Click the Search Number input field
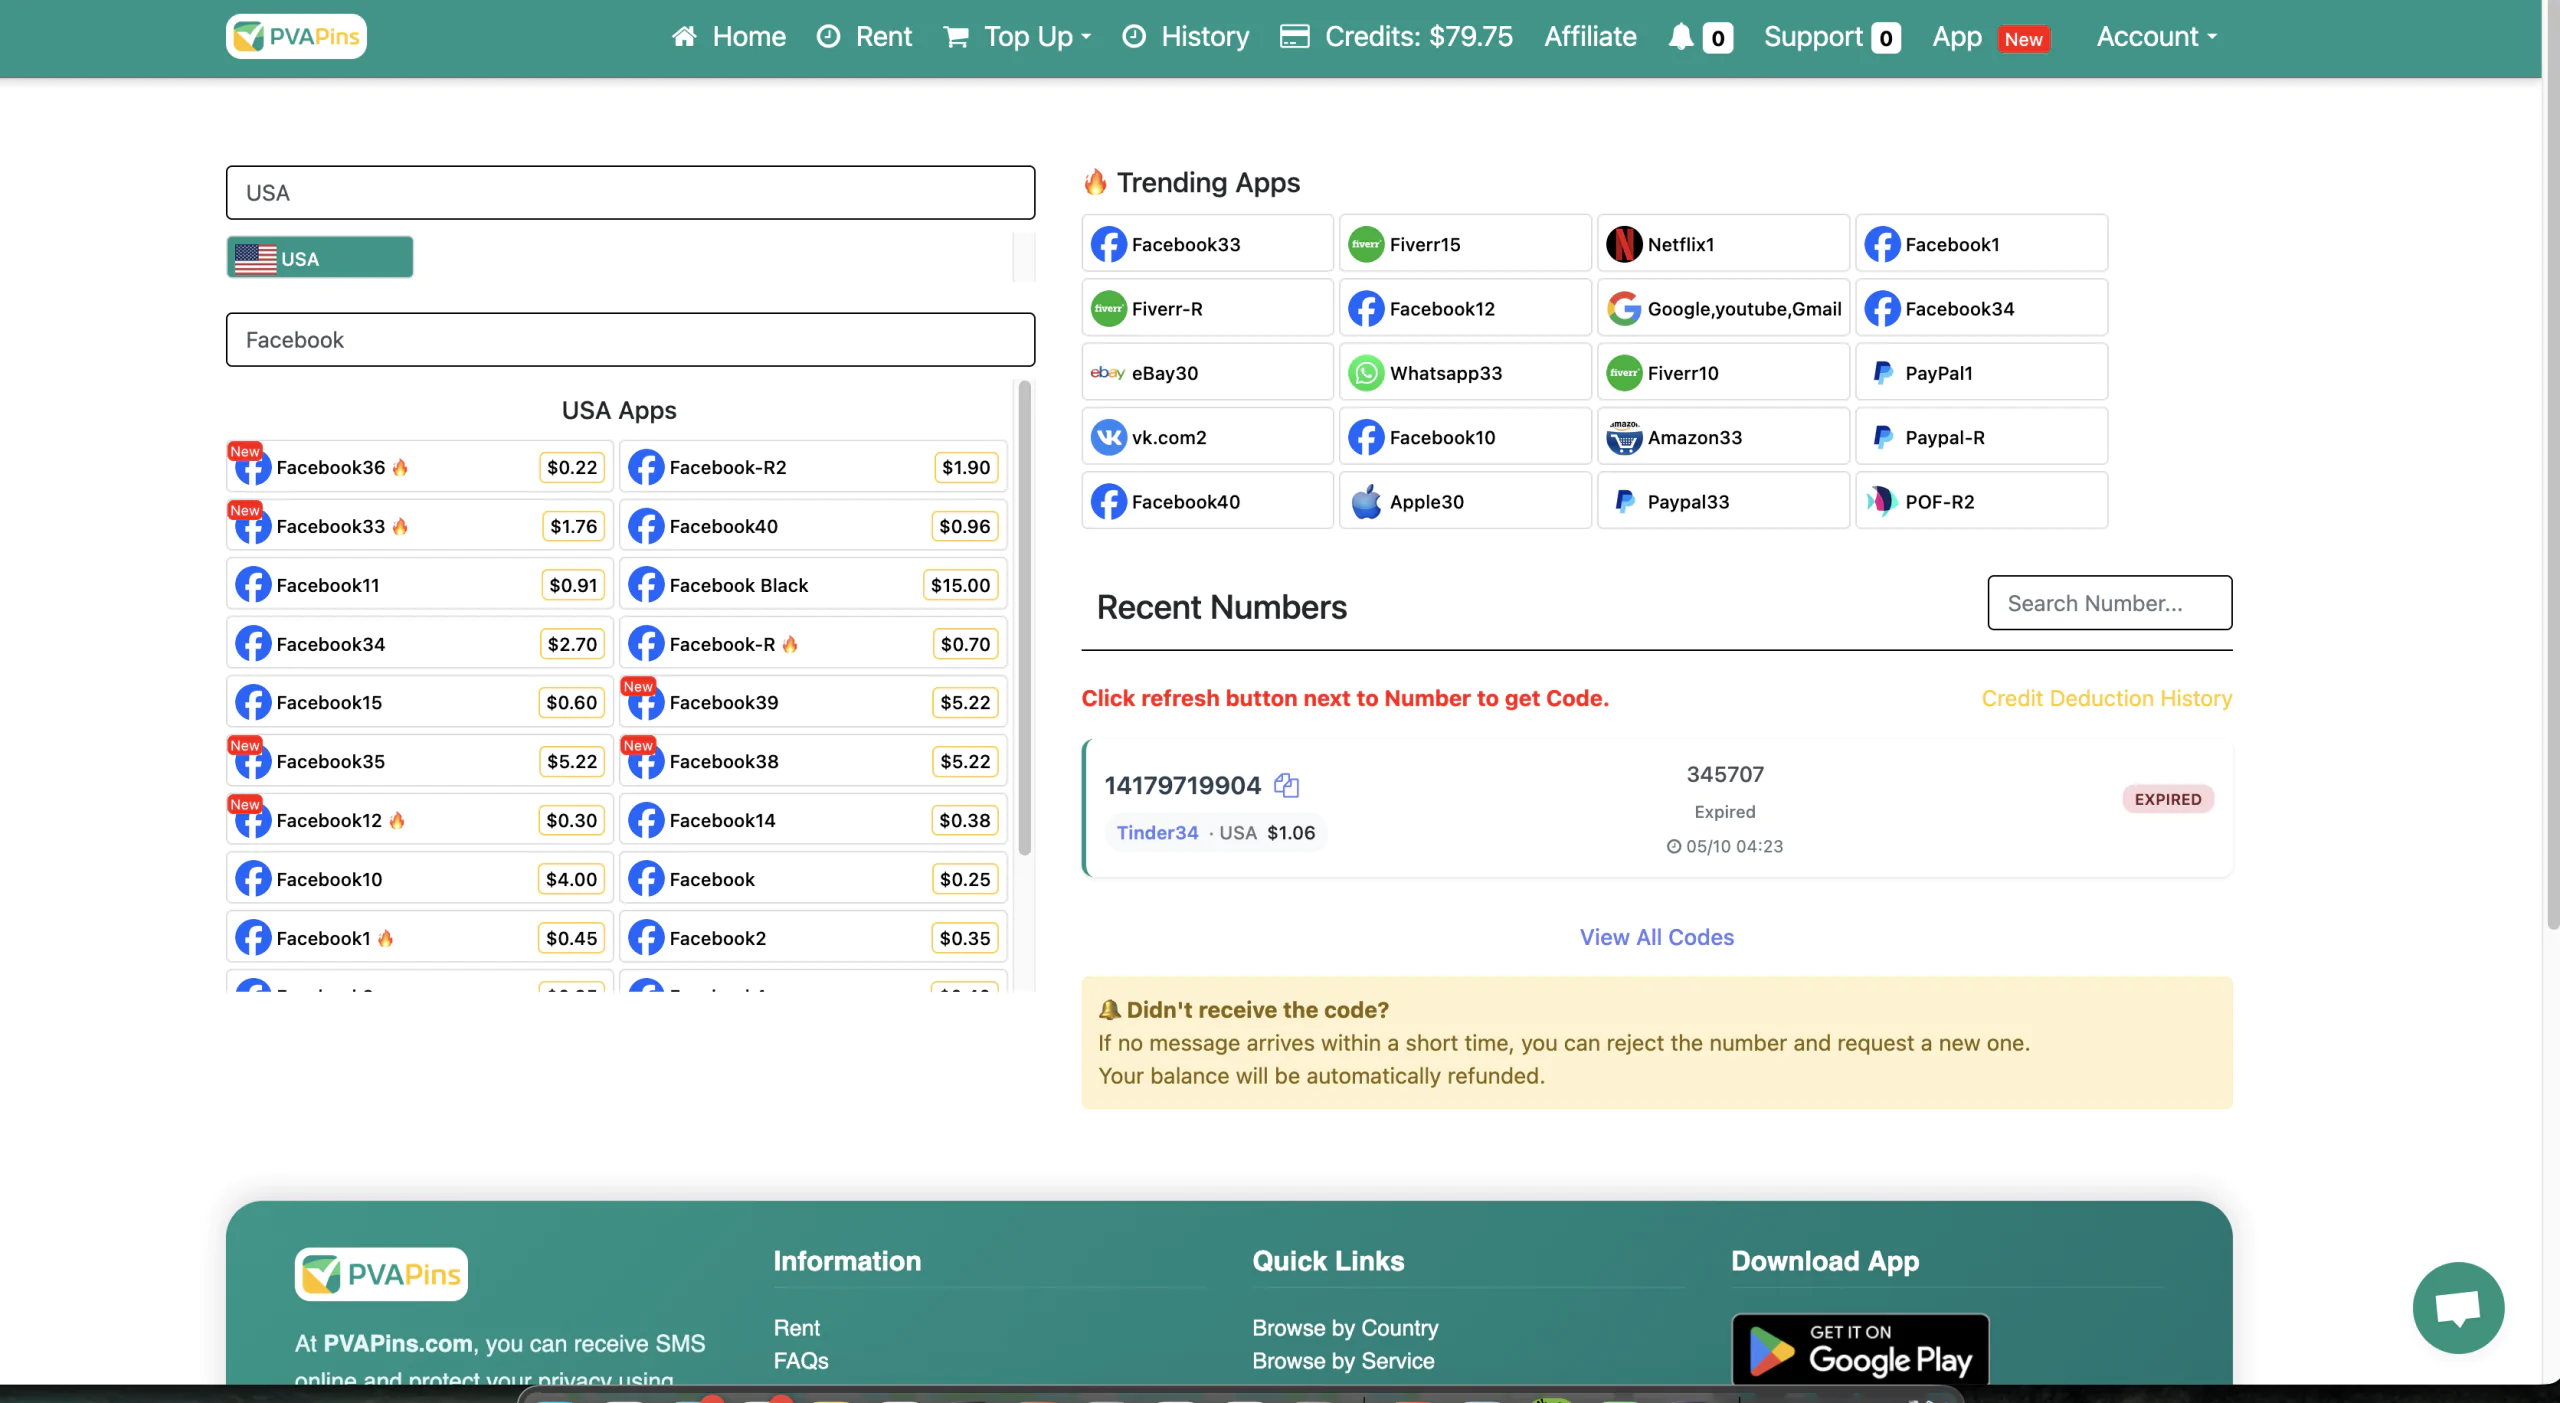Viewport: 2560px width, 1403px height. 2109,603
